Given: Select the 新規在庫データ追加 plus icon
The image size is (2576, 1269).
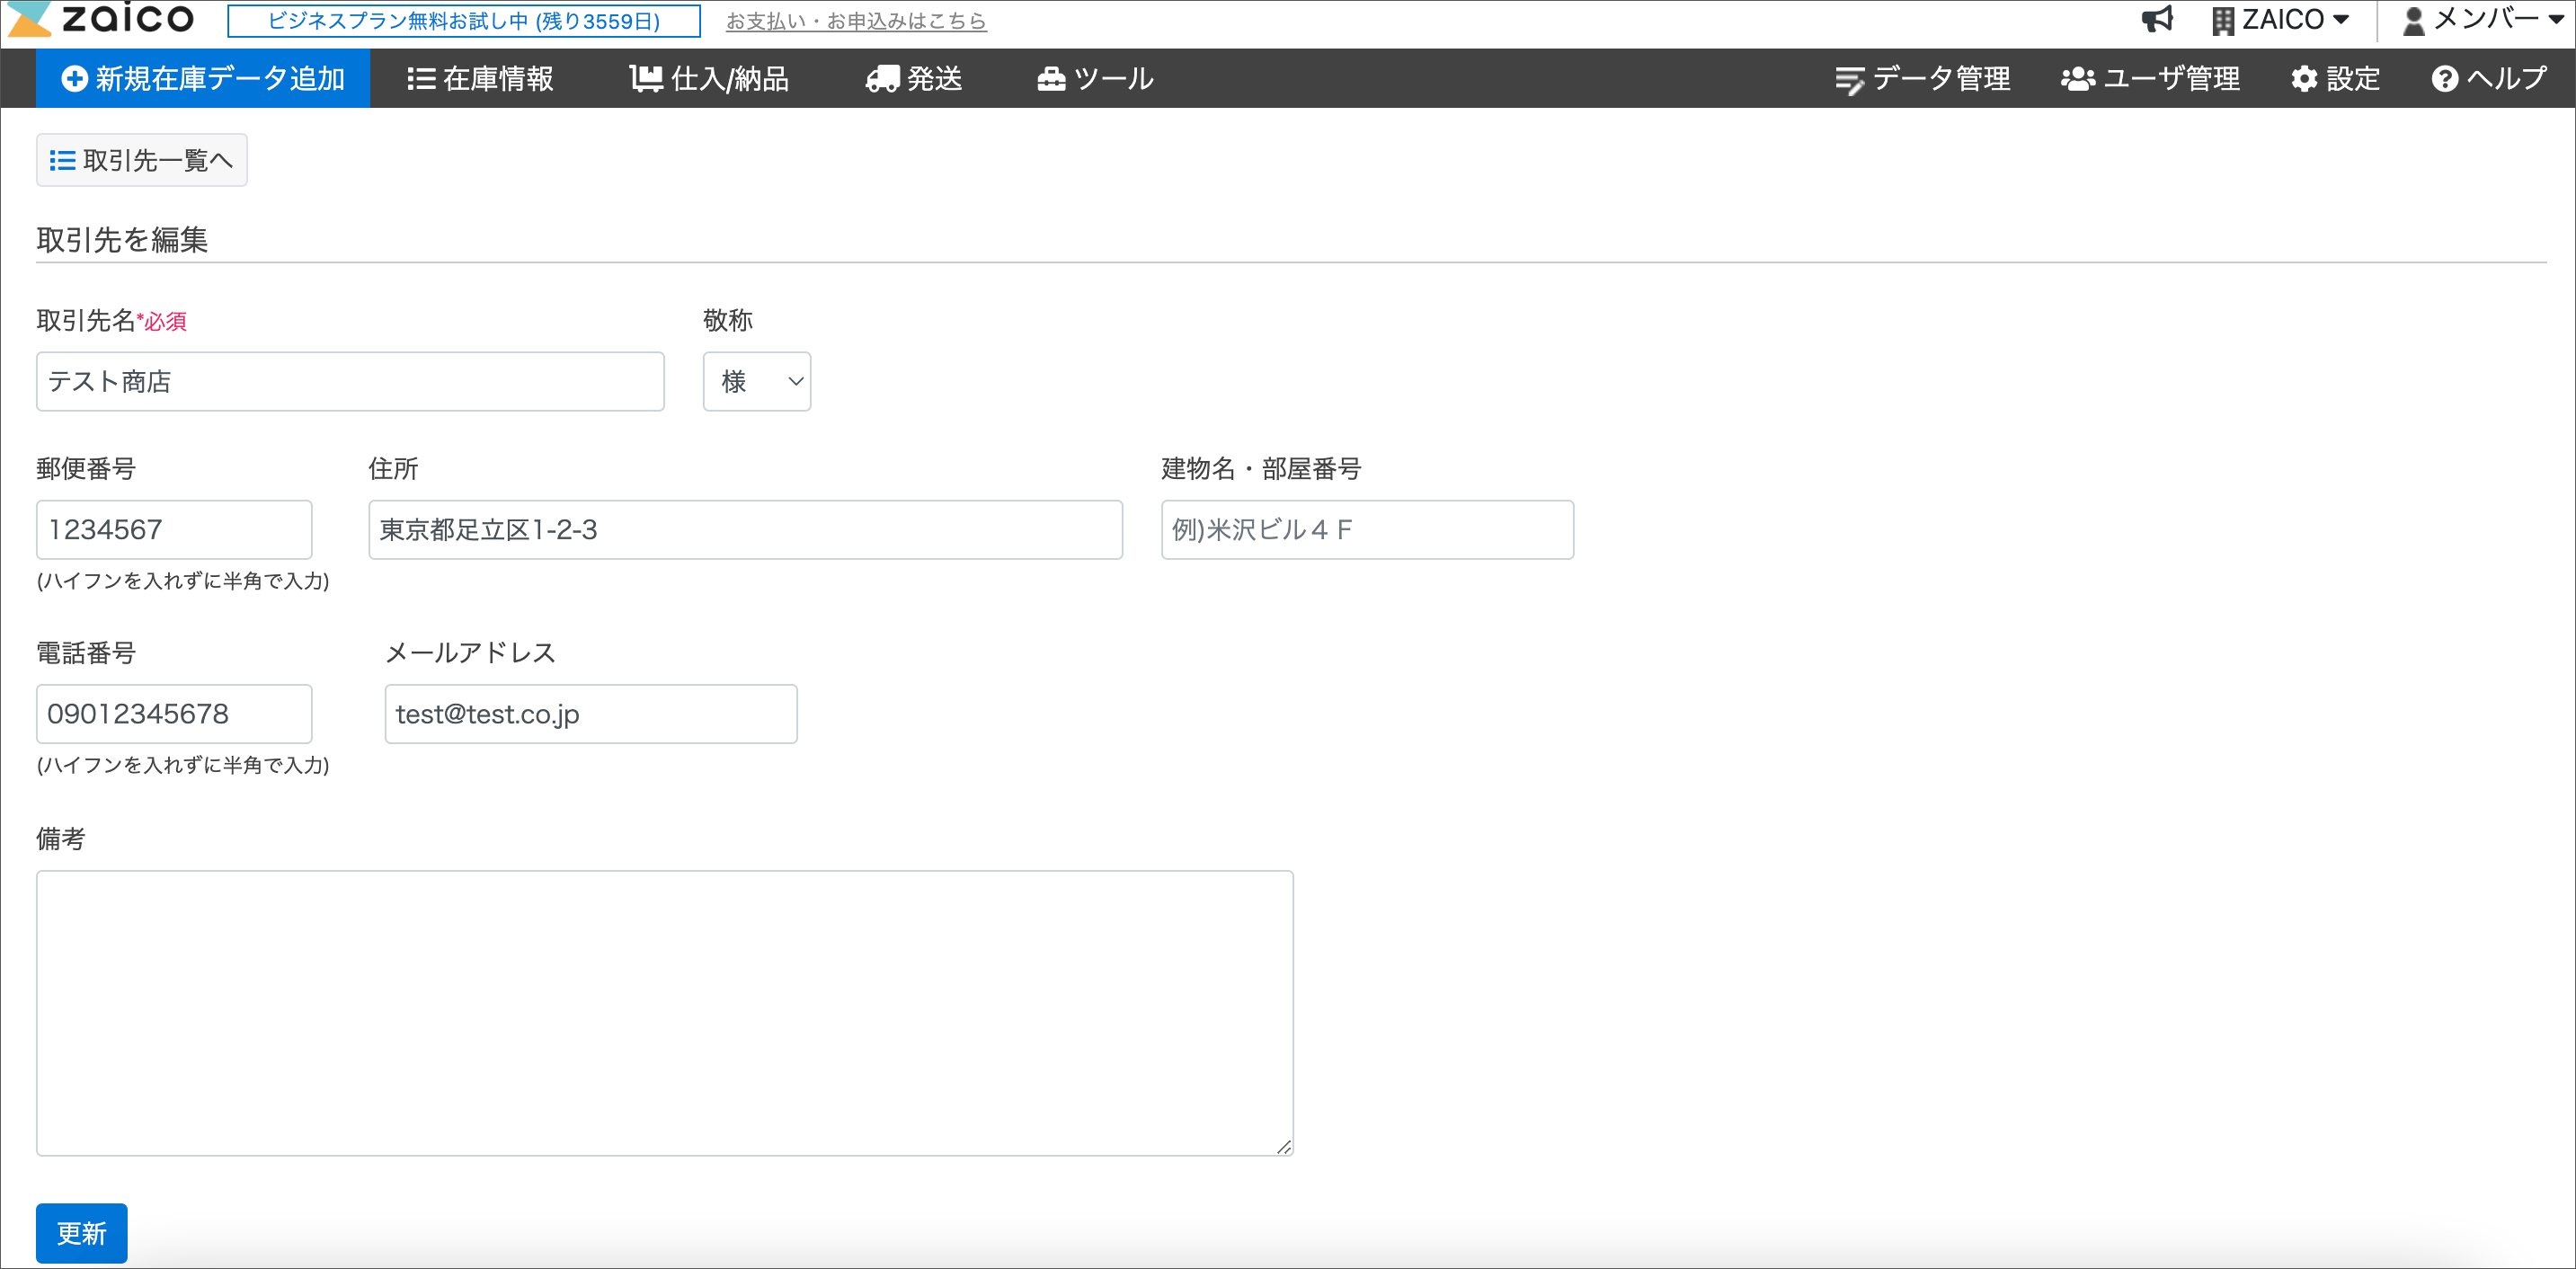Looking at the screenshot, I should click(75, 78).
